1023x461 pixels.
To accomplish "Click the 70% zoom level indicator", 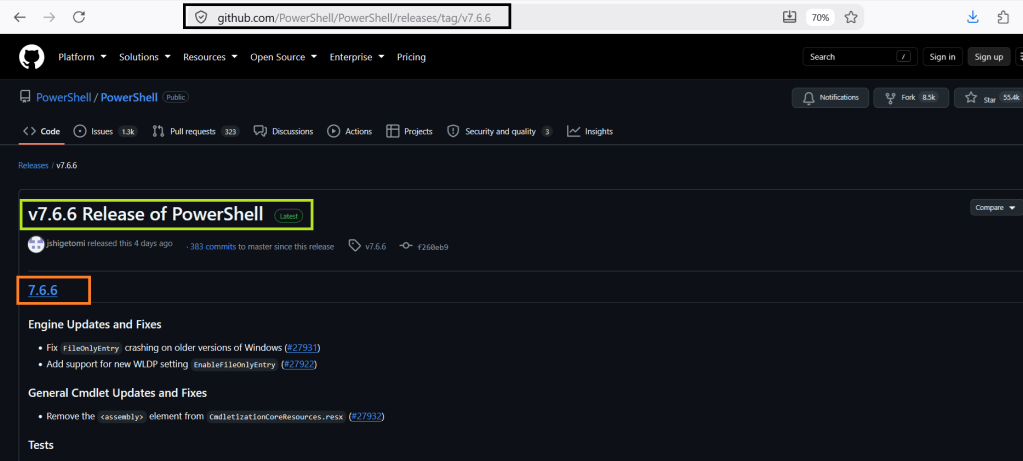I will (x=820, y=18).
